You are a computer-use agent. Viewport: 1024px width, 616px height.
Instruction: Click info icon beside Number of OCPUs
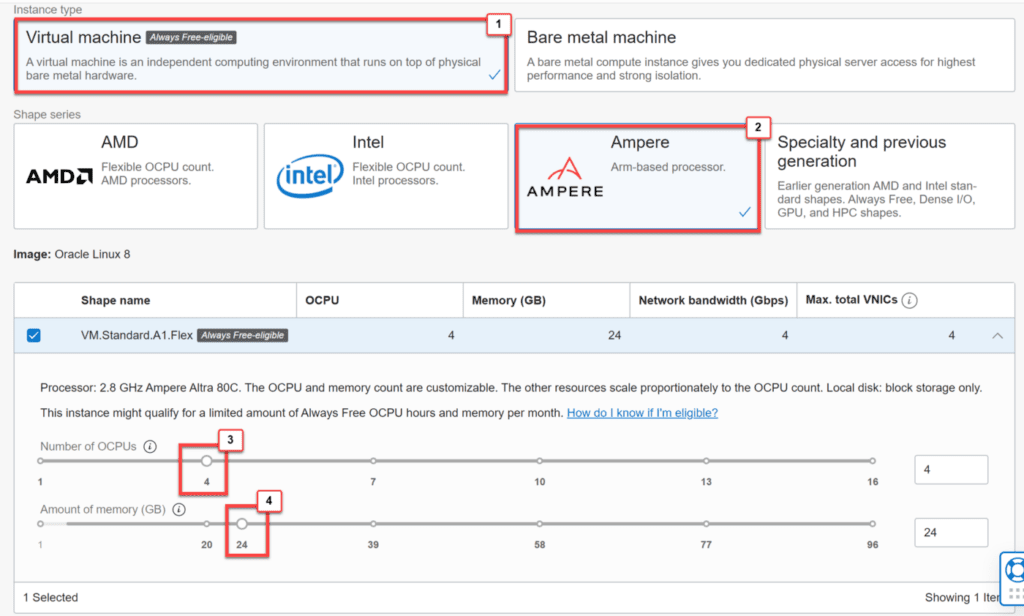tap(150, 447)
